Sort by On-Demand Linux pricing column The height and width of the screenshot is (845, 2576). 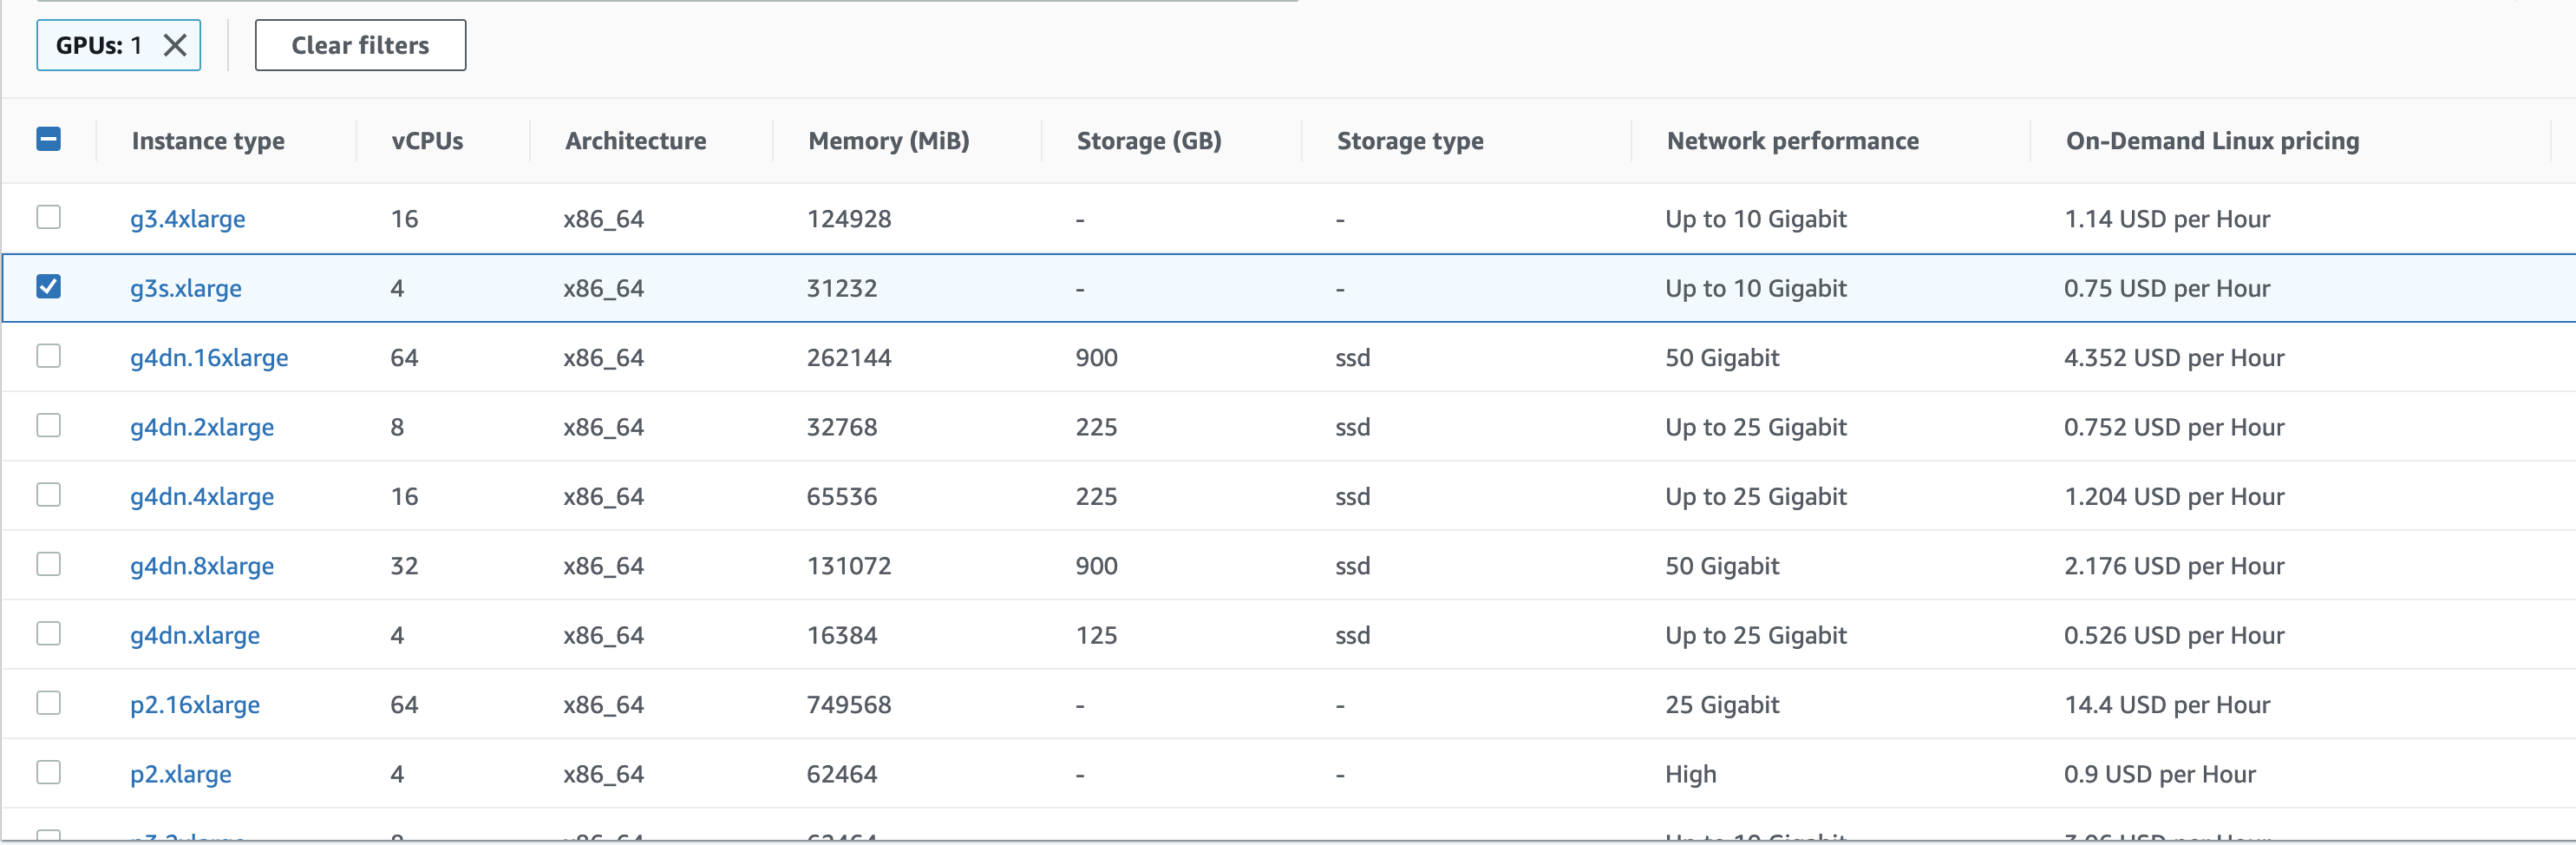2211,140
